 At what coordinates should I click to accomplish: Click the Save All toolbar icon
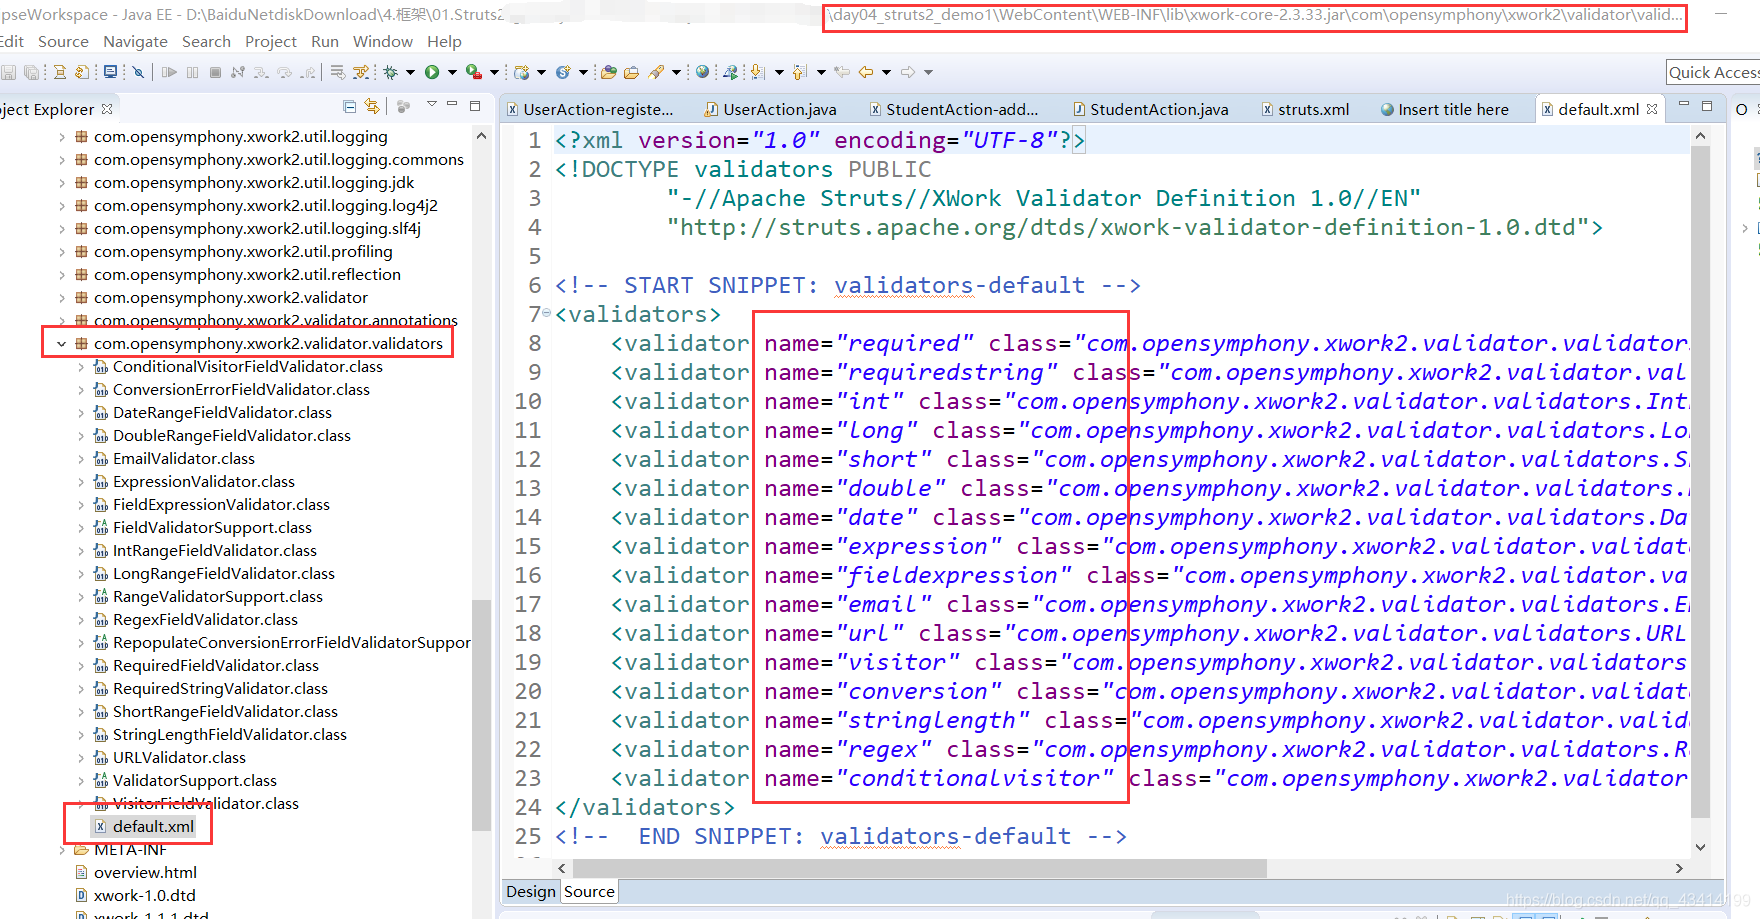tap(31, 72)
